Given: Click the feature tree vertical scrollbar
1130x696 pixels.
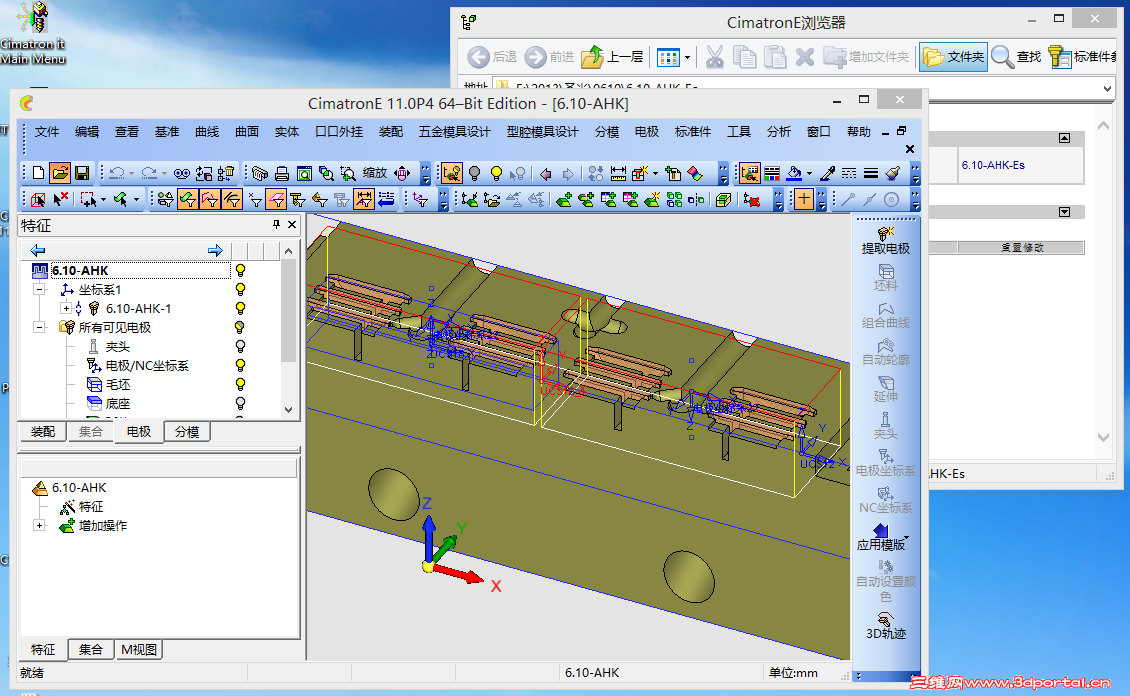Looking at the screenshot, I should 288,330.
